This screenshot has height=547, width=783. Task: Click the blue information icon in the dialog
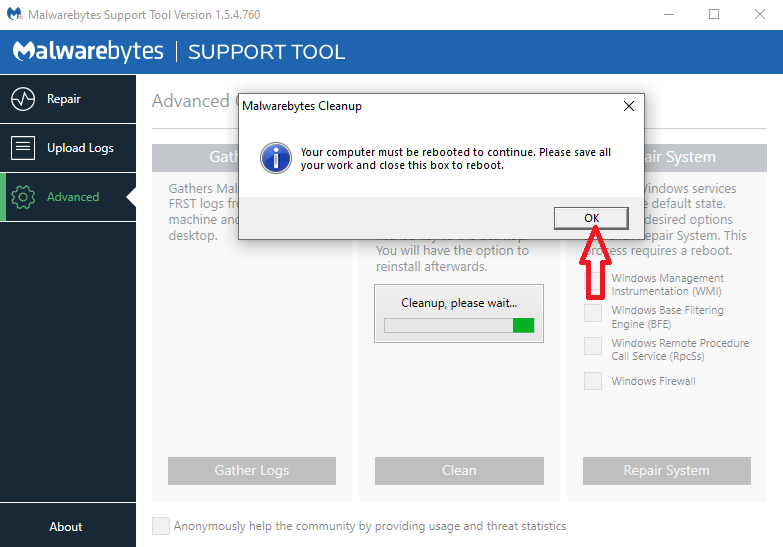coord(276,158)
